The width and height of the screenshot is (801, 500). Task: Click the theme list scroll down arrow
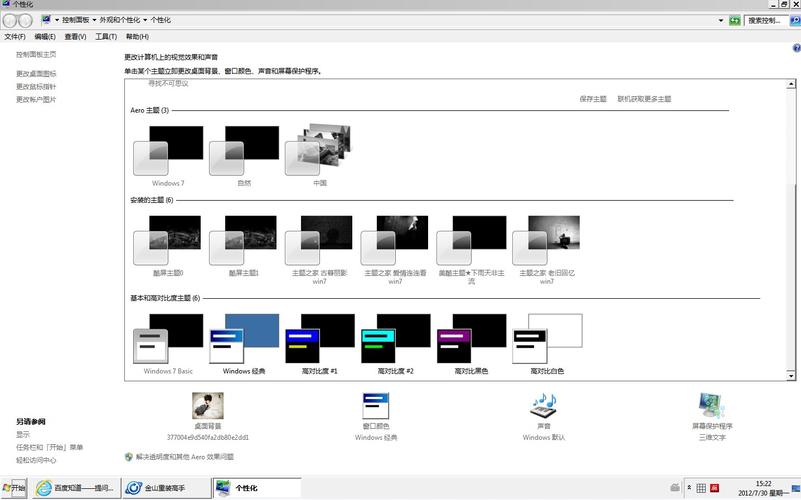pos(791,376)
